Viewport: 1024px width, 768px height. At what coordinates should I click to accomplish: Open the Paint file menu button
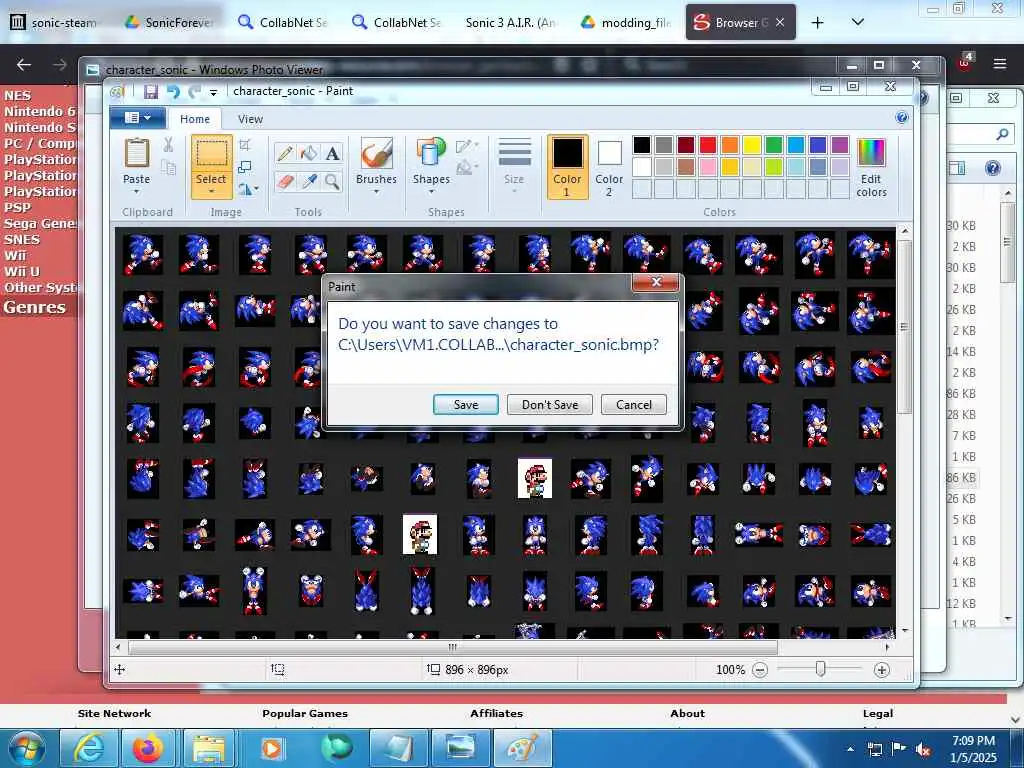138,118
